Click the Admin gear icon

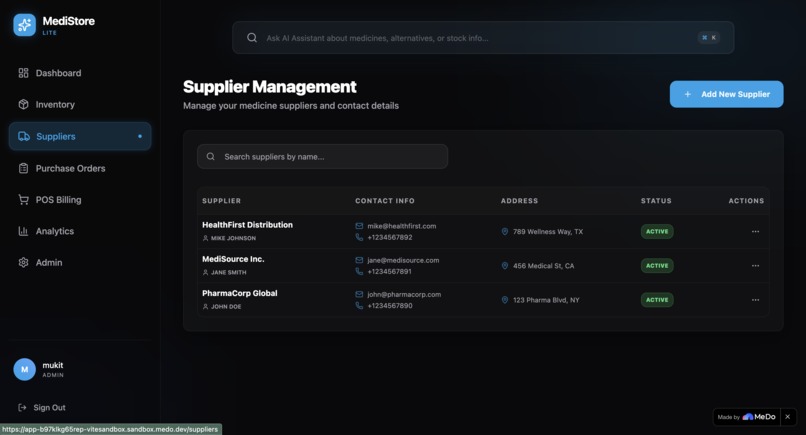point(23,262)
